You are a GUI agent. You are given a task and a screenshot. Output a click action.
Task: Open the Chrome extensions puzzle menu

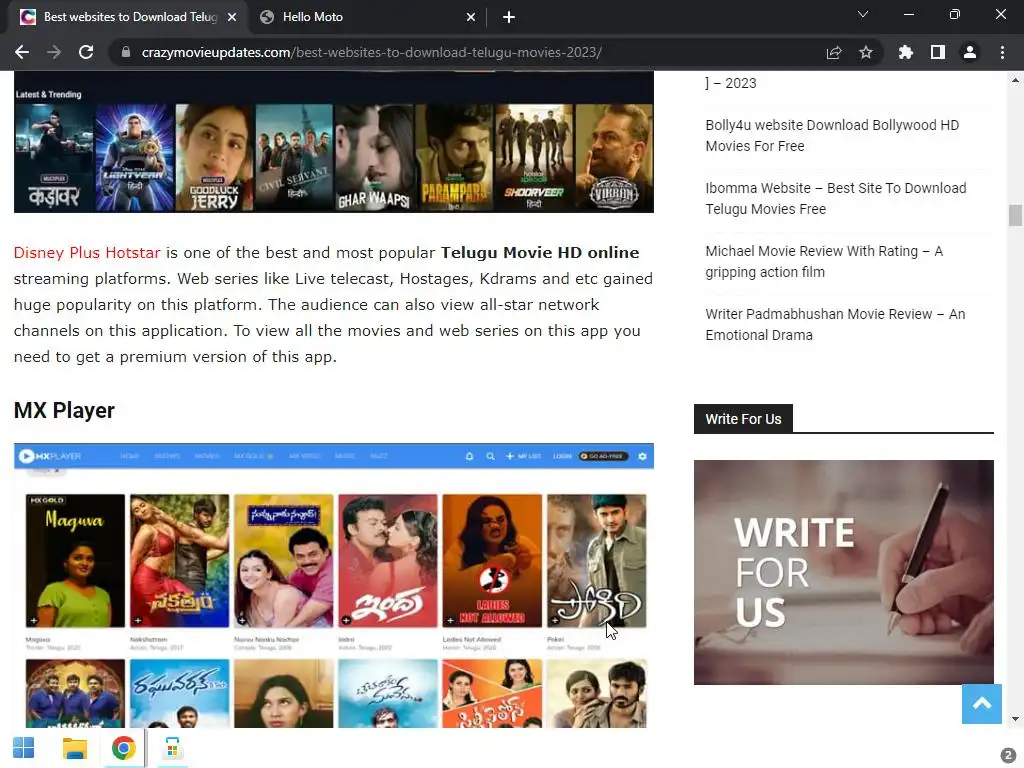(x=906, y=52)
